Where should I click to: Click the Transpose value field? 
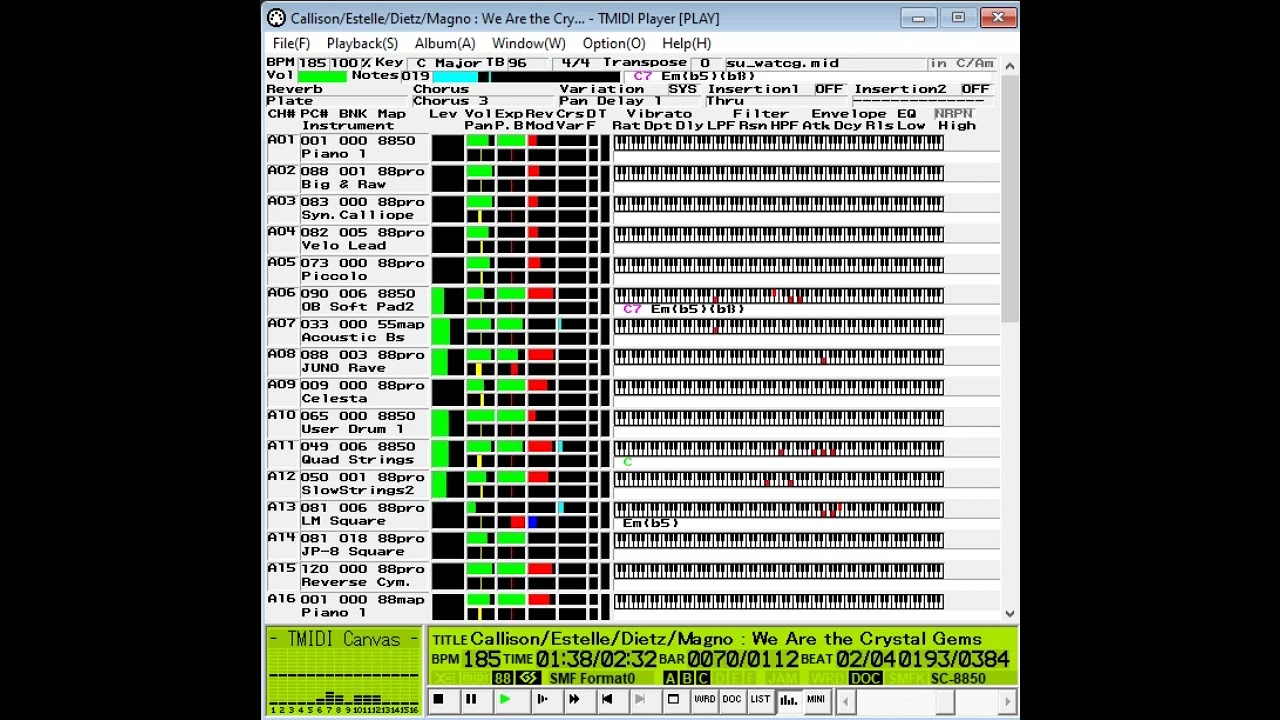704,63
